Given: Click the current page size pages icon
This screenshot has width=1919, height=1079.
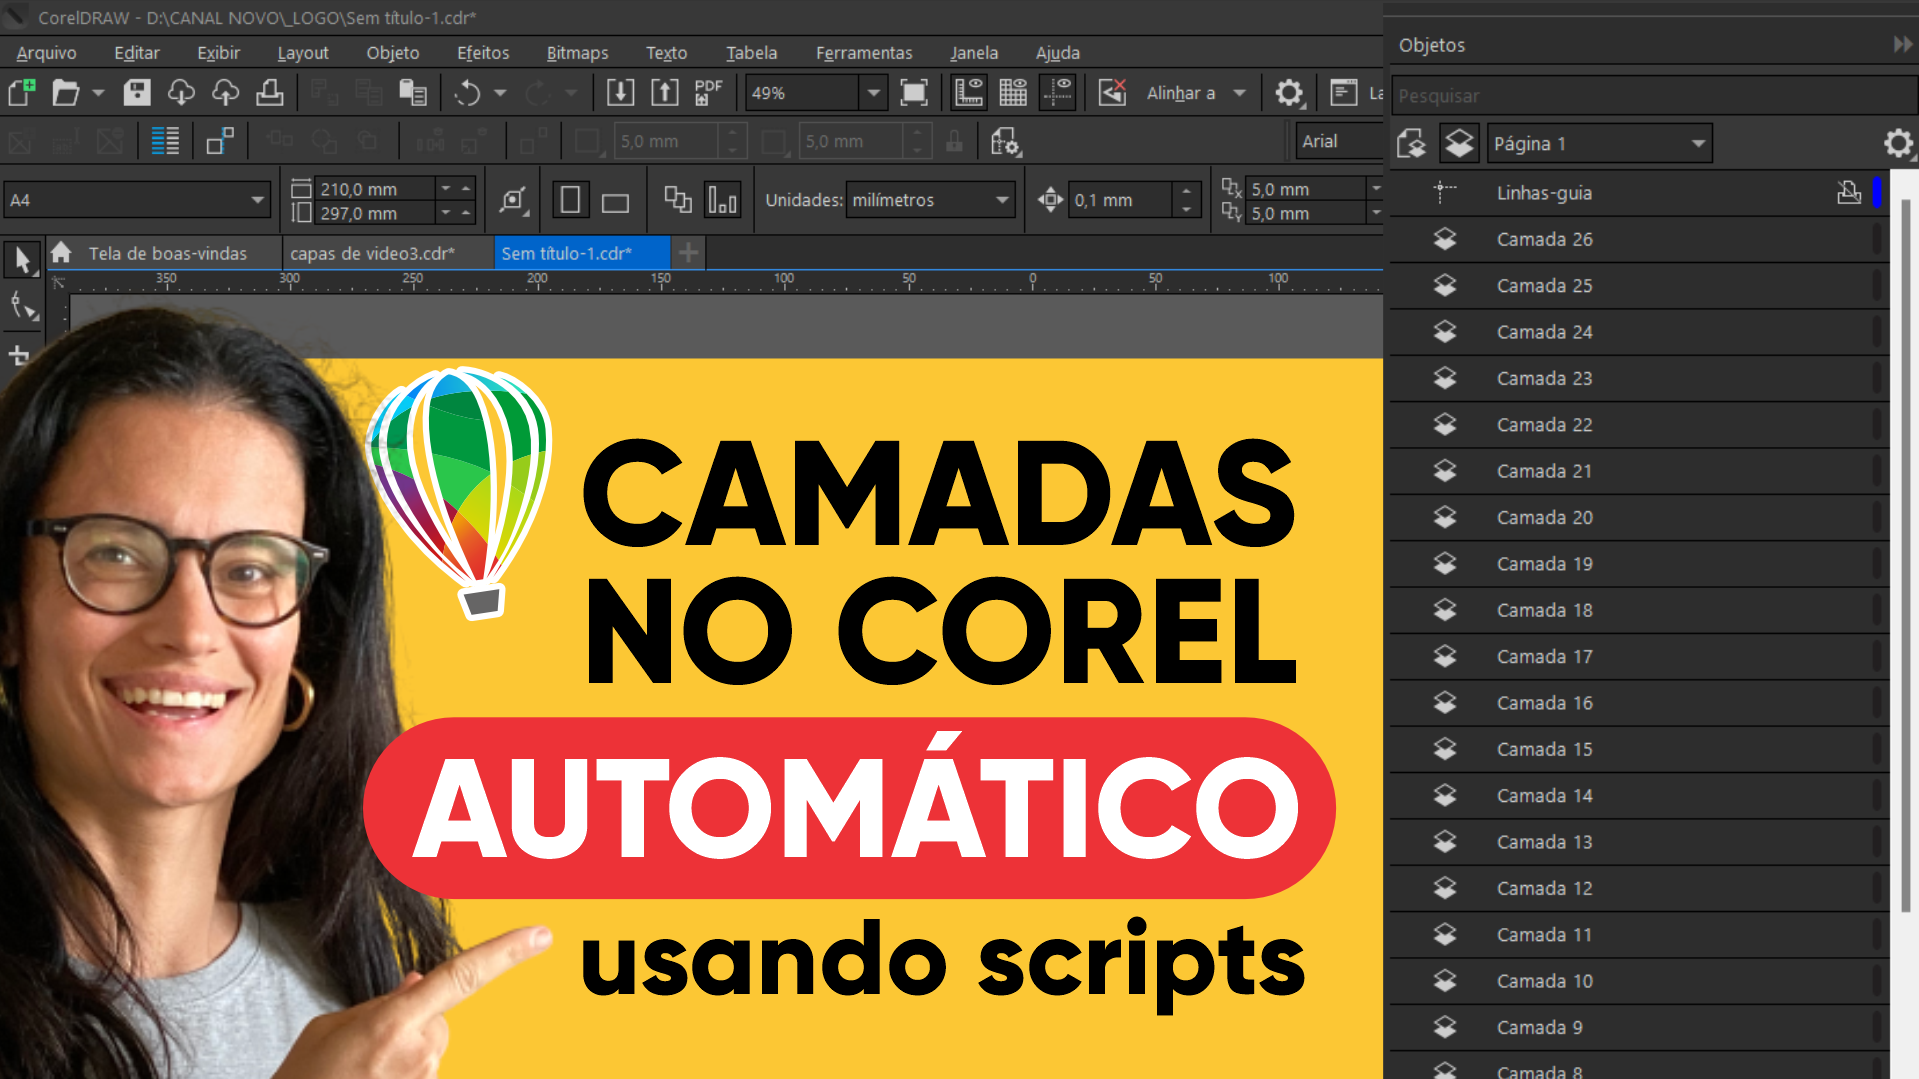Looking at the screenshot, I should (x=677, y=200).
